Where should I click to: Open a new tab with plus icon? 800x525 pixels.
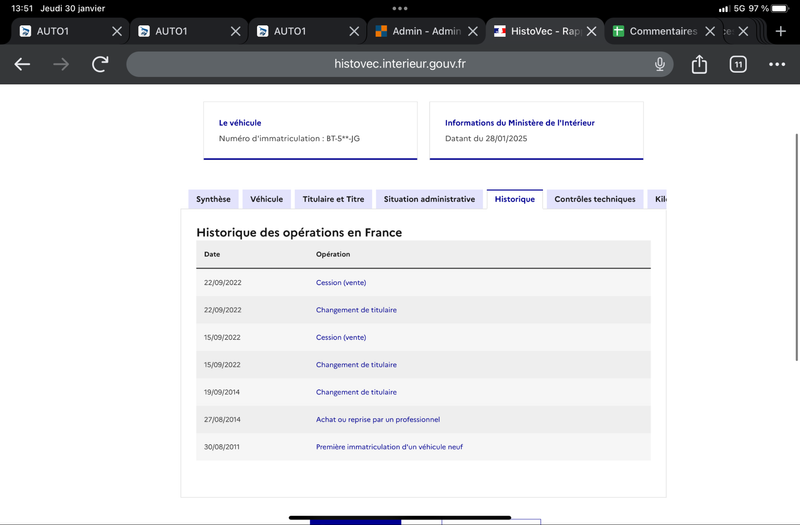(780, 31)
